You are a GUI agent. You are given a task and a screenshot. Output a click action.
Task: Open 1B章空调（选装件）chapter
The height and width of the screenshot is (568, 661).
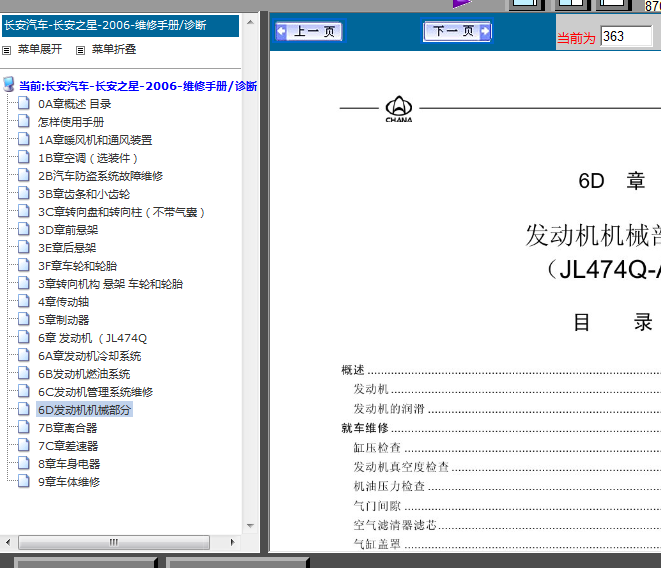click(88, 158)
